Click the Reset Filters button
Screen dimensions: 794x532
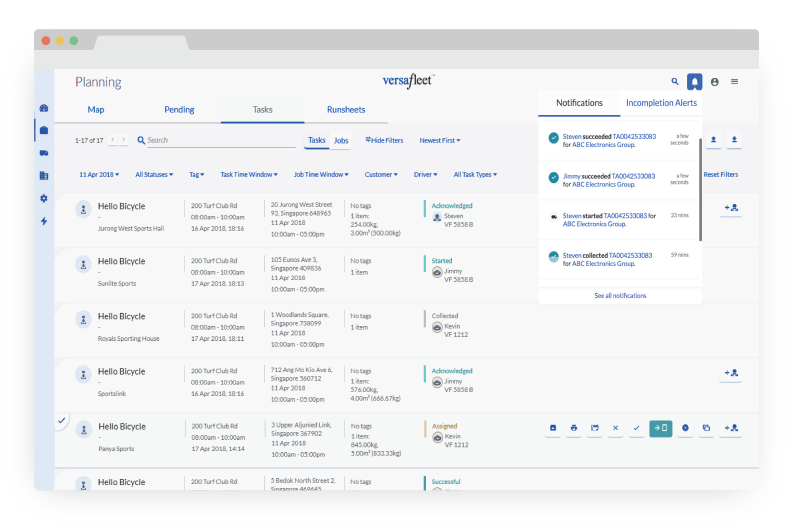coord(720,175)
